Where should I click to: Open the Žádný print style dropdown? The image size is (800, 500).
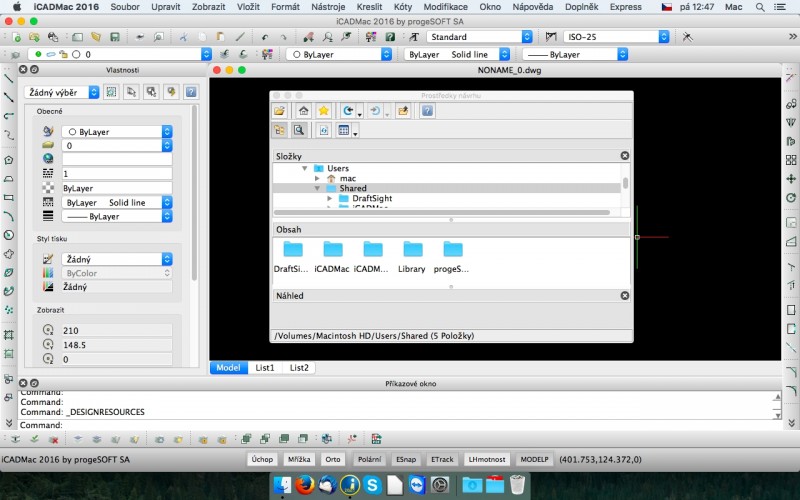[117, 259]
